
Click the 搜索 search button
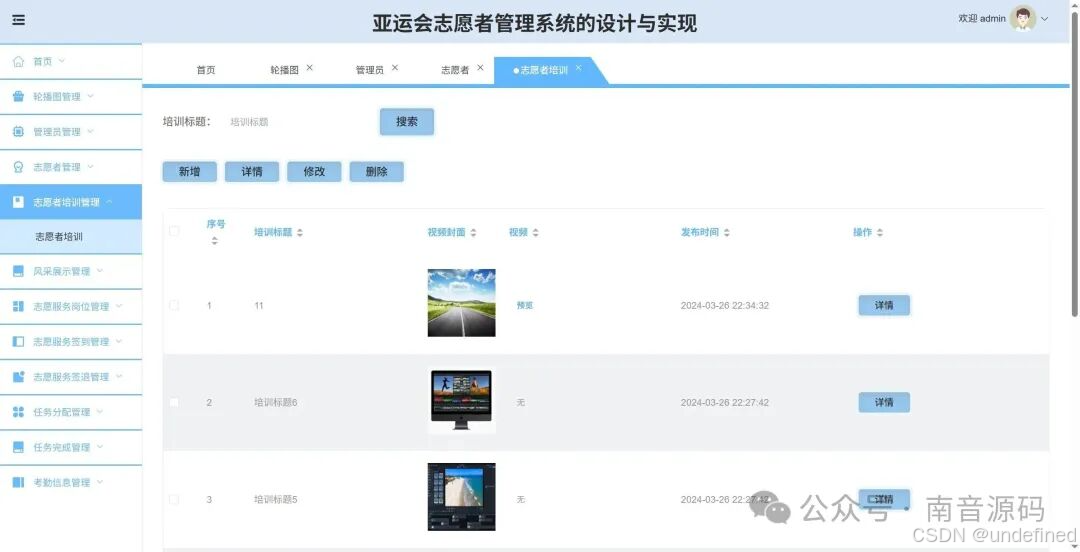407,122
